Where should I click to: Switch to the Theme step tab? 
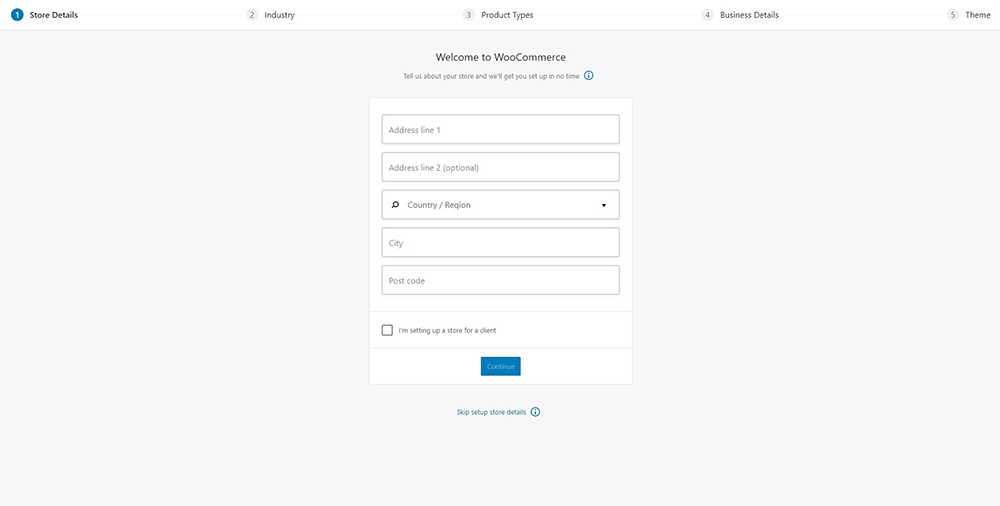977,15
